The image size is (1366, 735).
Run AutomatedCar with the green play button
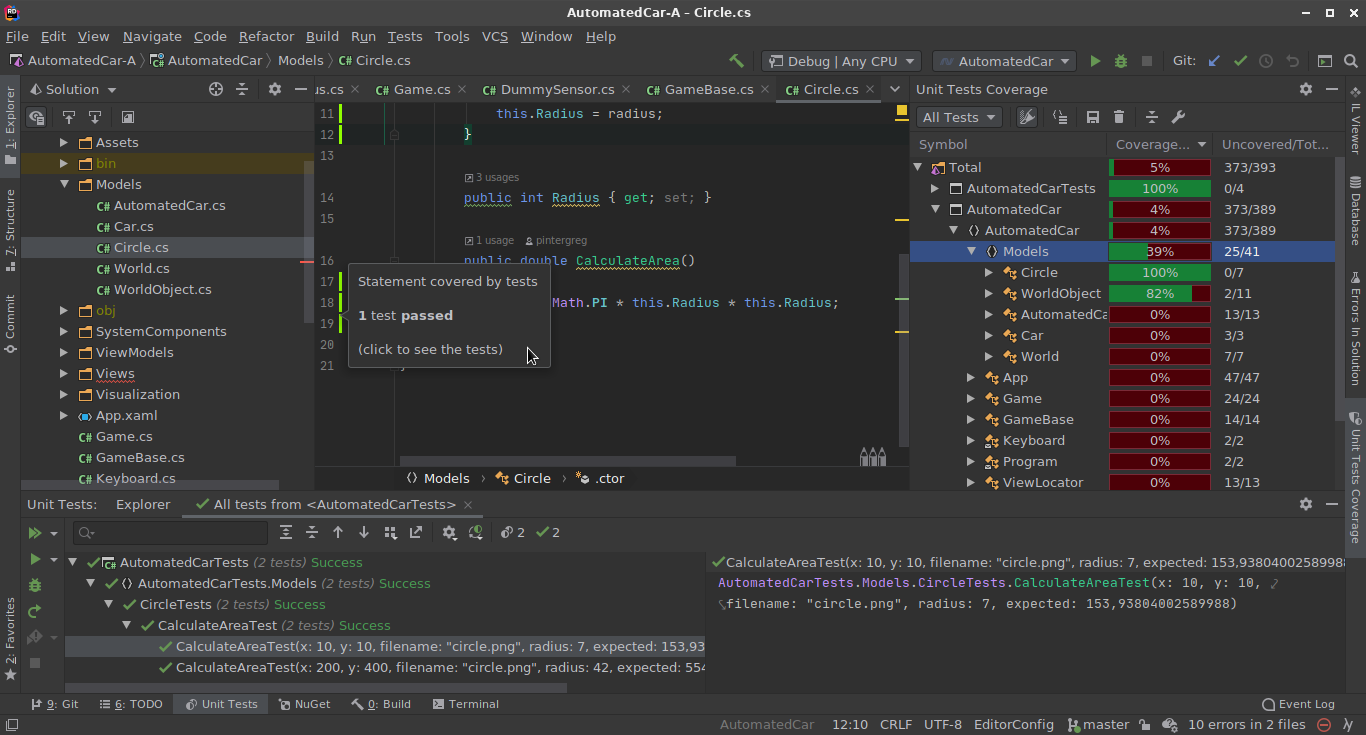tap(1095, 61)
